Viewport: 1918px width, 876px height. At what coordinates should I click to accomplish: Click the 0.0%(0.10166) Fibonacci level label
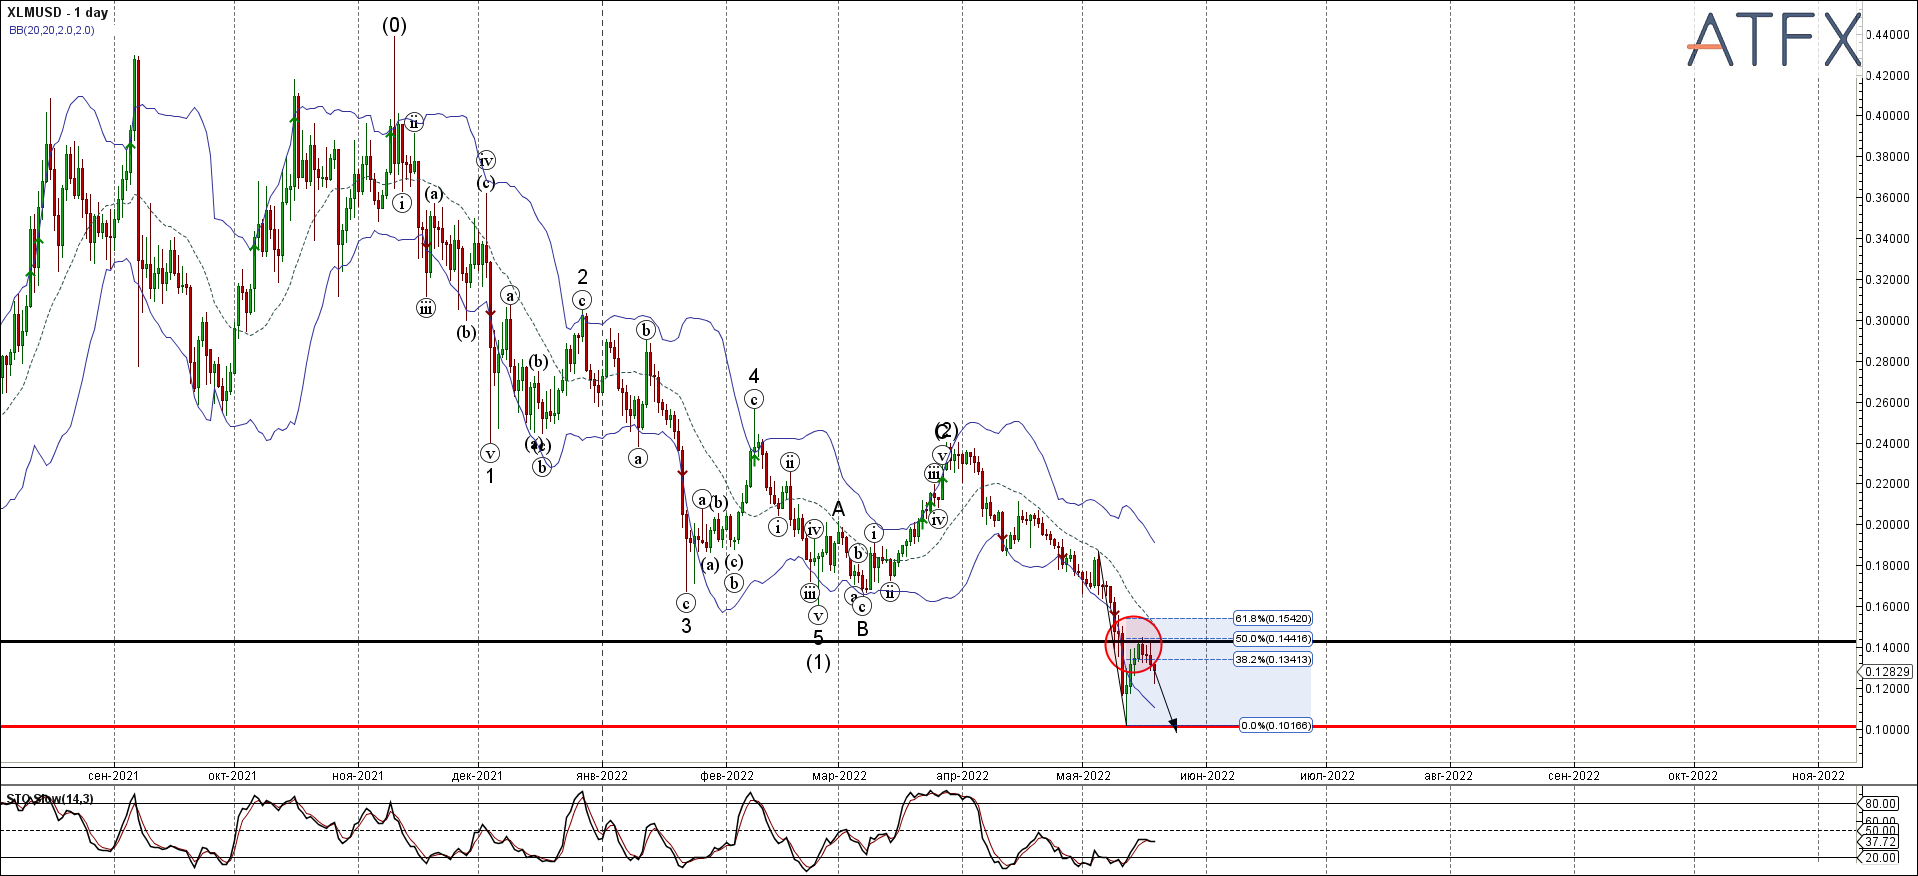[1275, 726]
